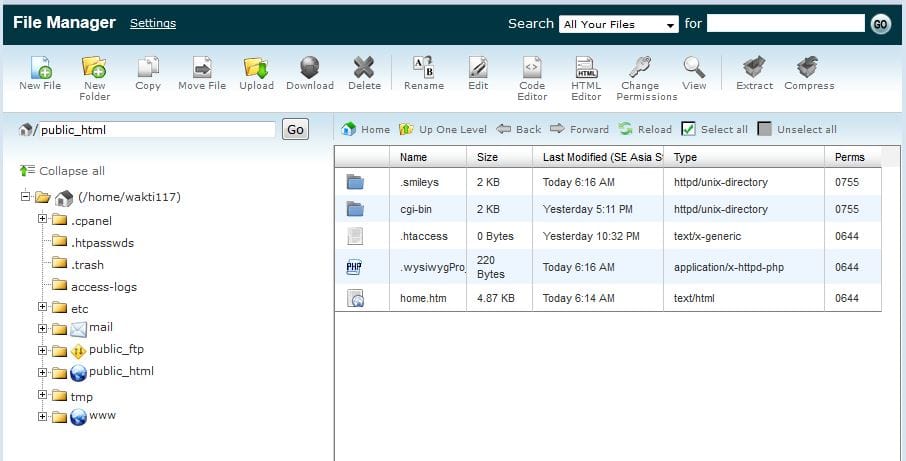Sort by the Size column header

[x=499, y=157]
